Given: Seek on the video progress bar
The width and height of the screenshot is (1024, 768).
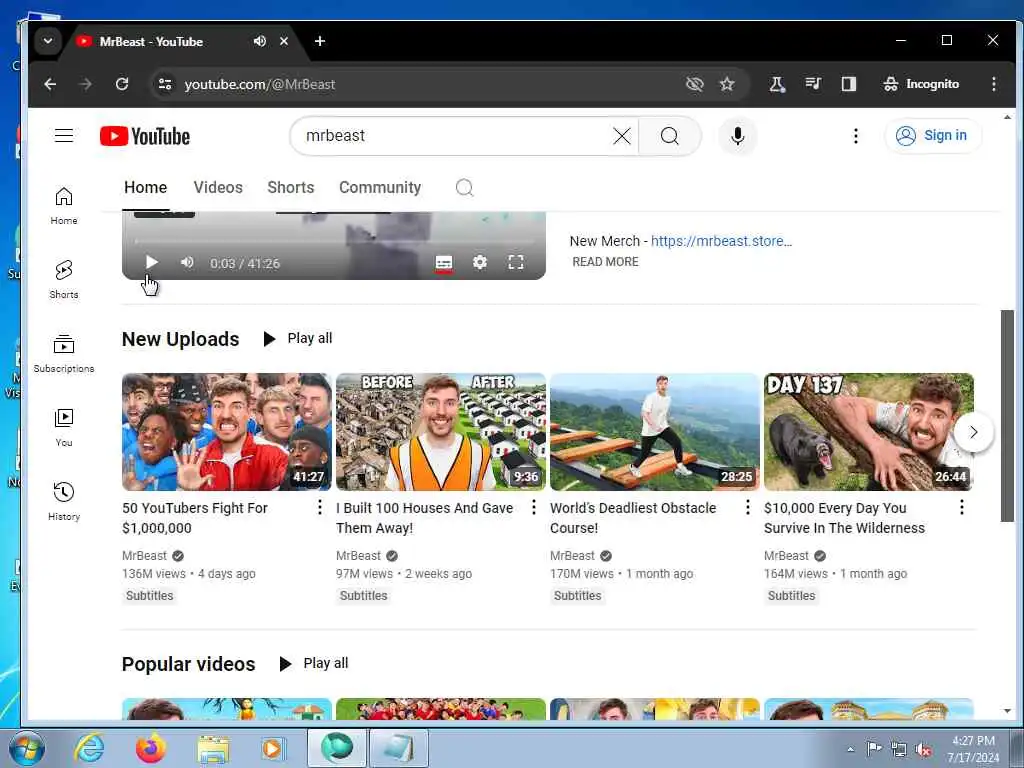Looking at the screenshot, I should click(x=334, y=241).
